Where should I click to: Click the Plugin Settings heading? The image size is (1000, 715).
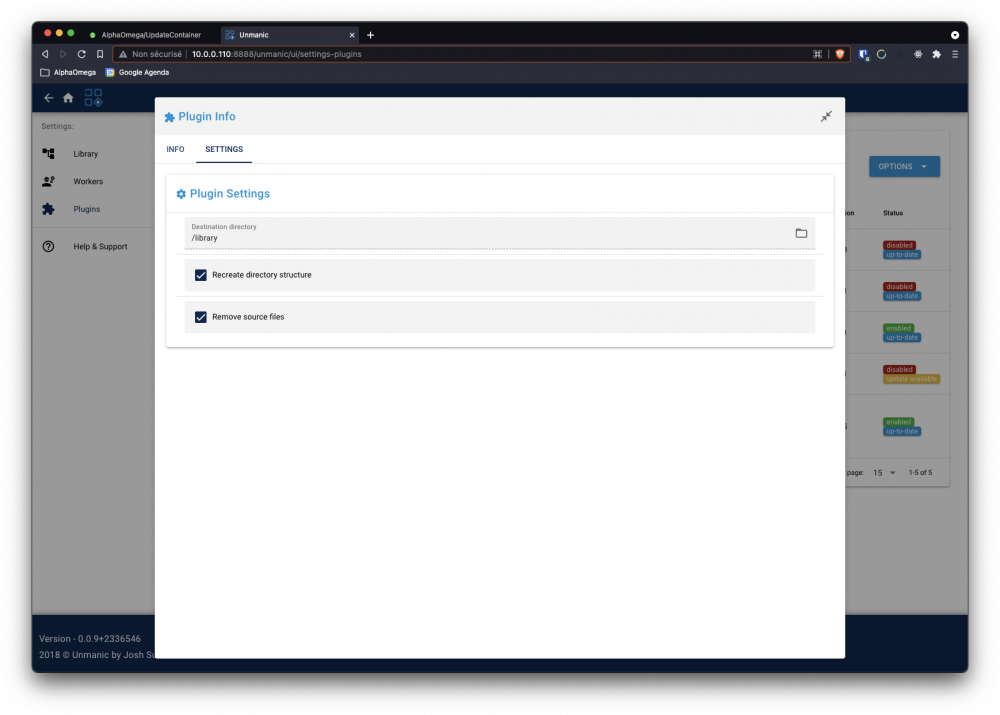pyautogui.click(x=230, y=194)
